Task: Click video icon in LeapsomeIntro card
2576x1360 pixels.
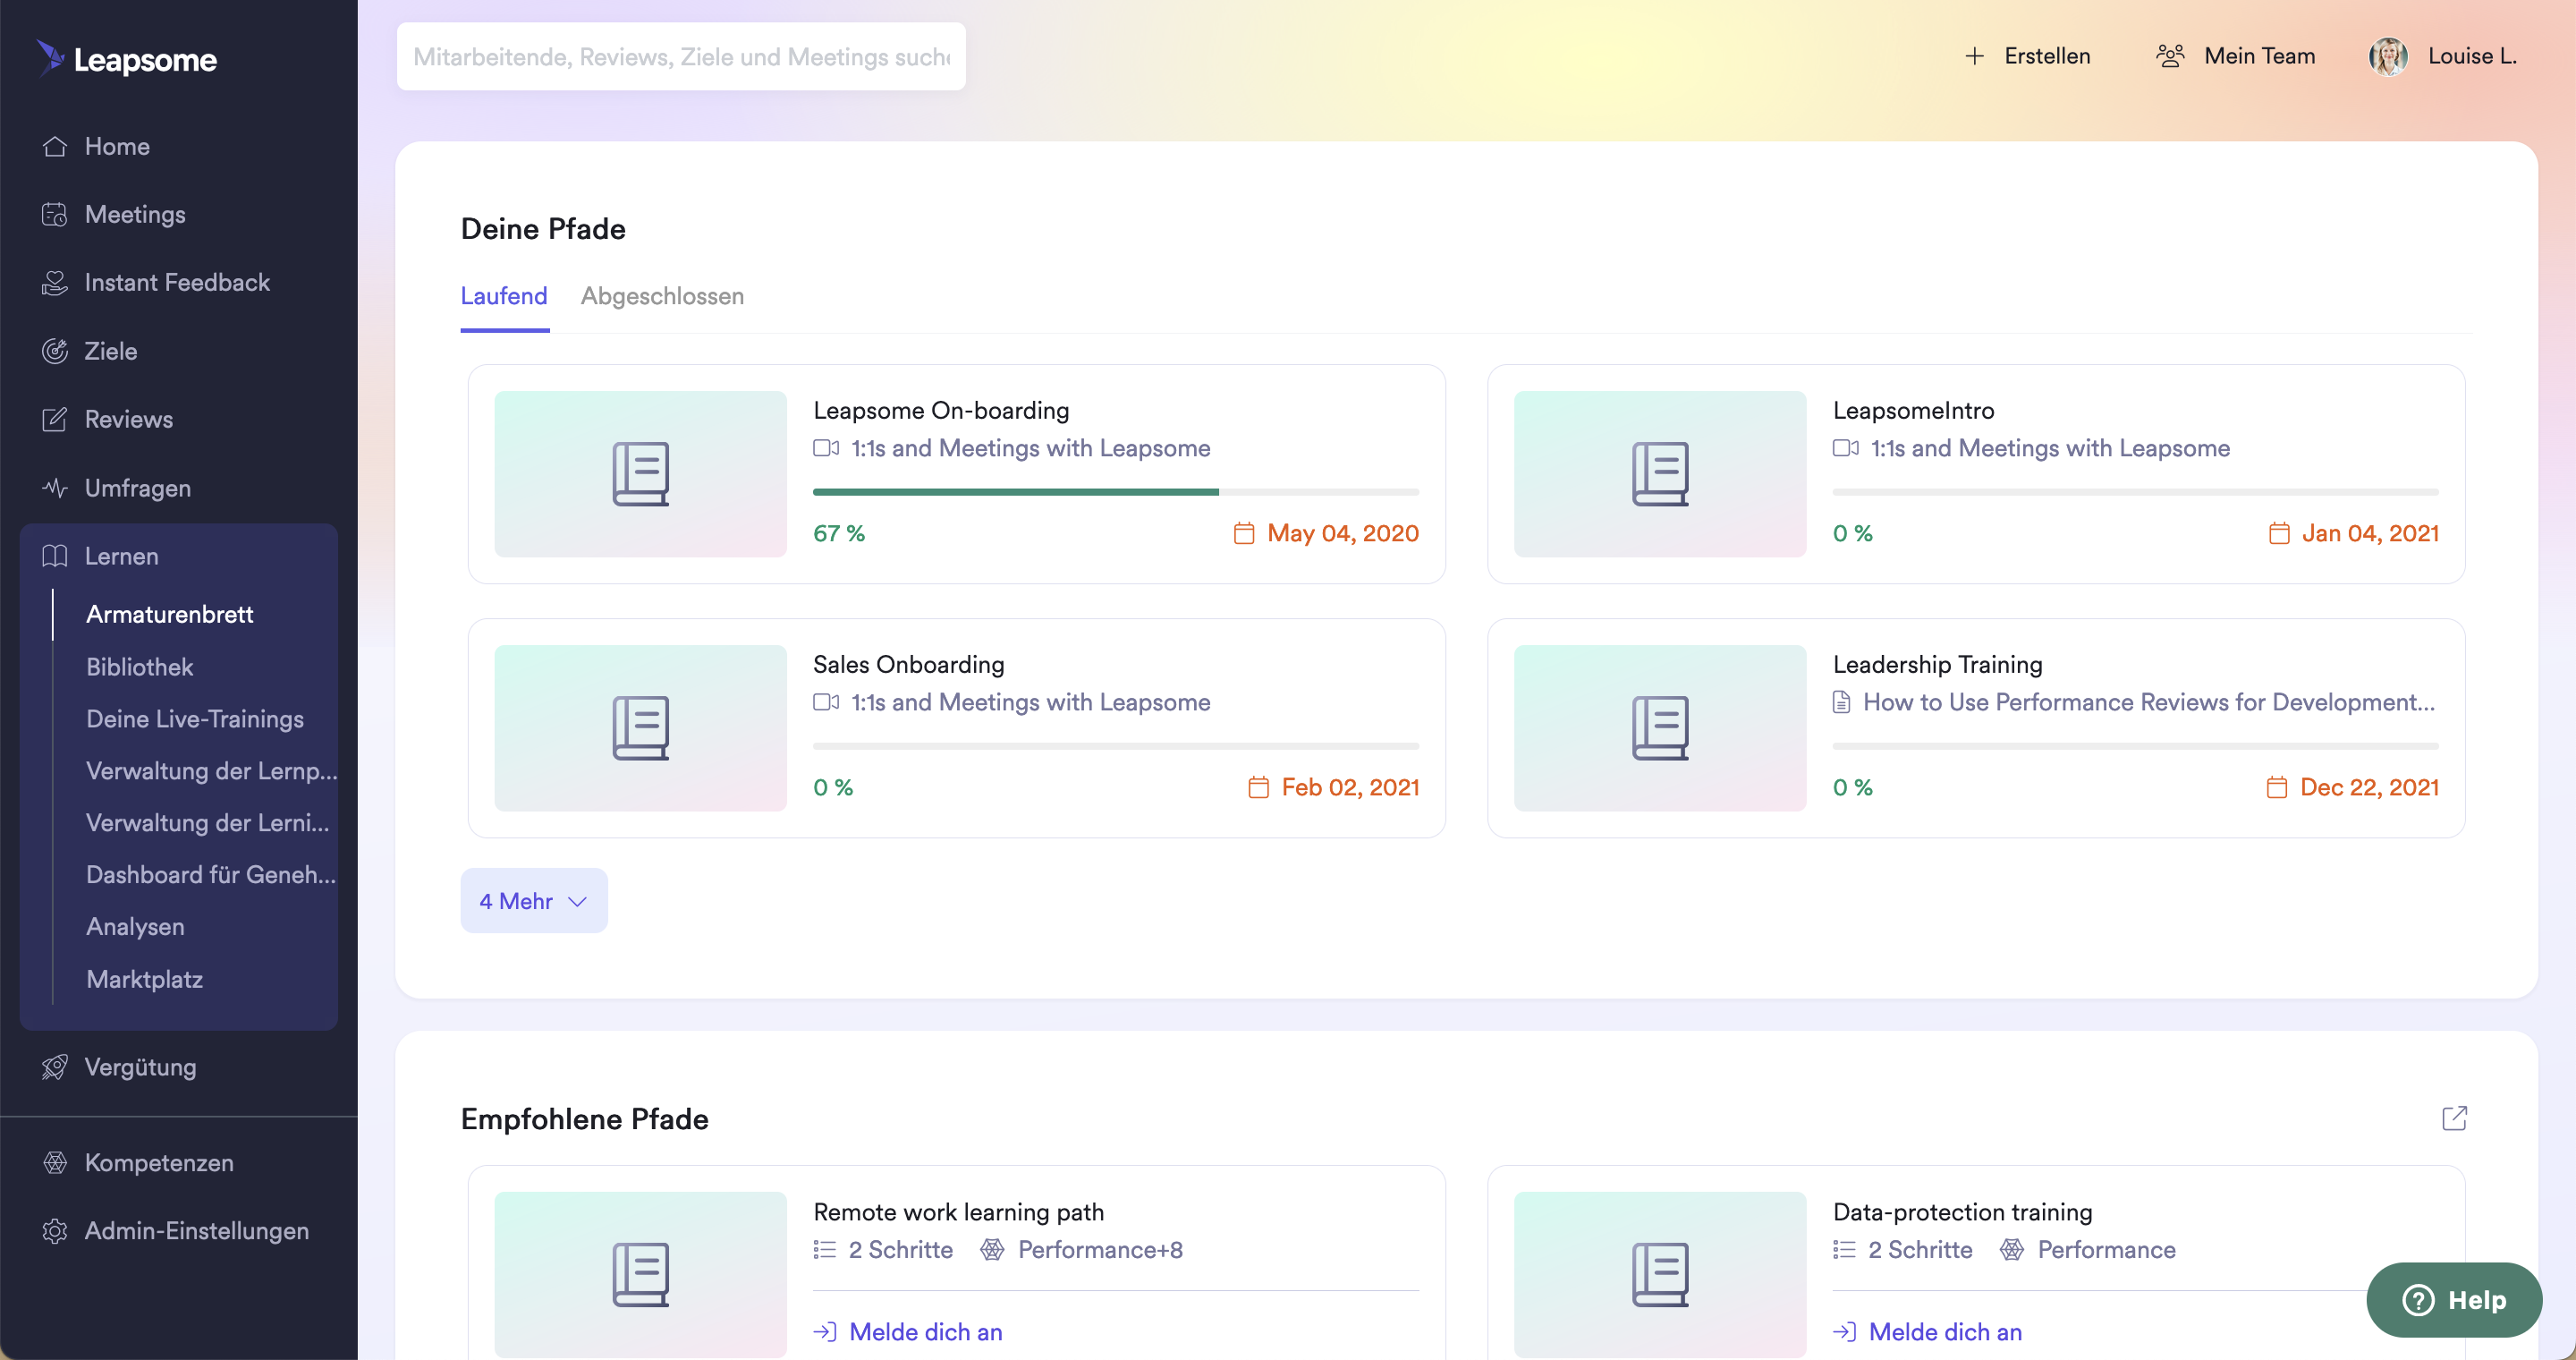Action: pyautogui.click(x=1846, y=448)
